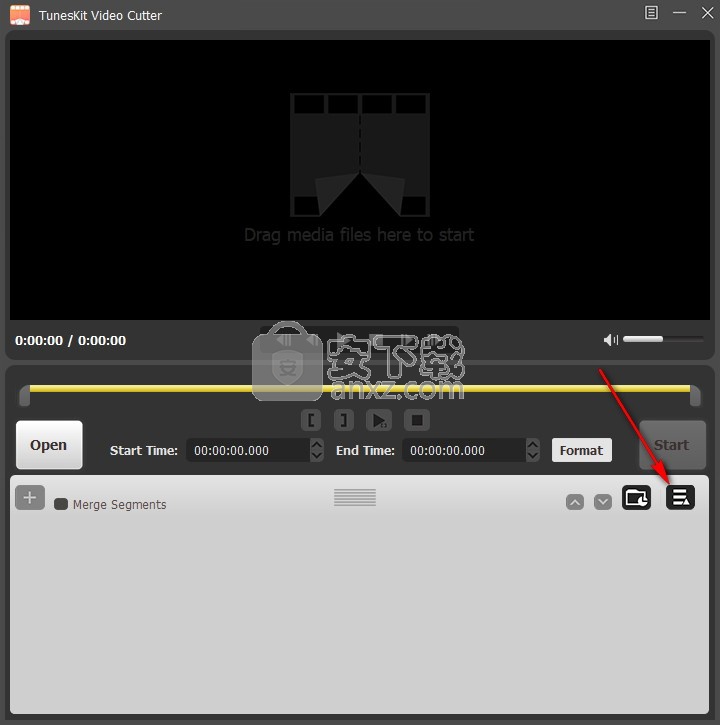720x725 pixels.
Task: Click the yellow timeline bar
Action: [x=360, y=388]
